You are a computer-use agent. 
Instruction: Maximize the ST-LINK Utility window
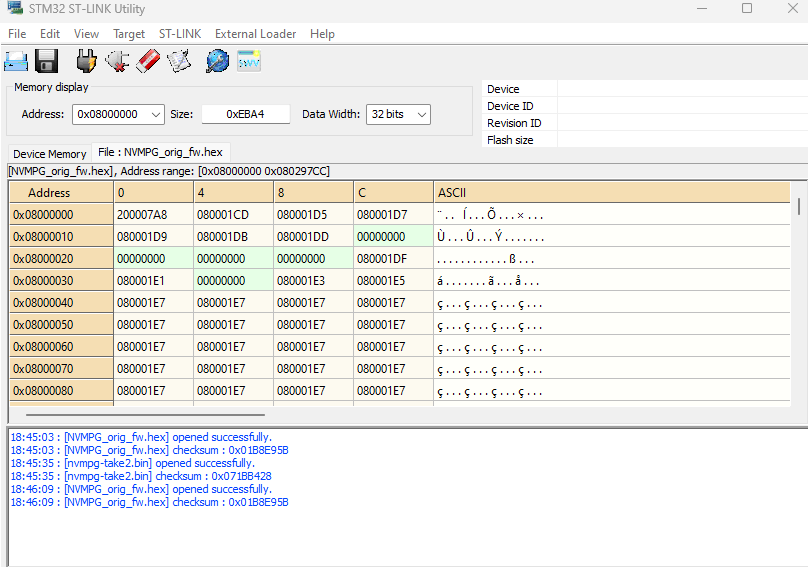(x=747, y=8)
